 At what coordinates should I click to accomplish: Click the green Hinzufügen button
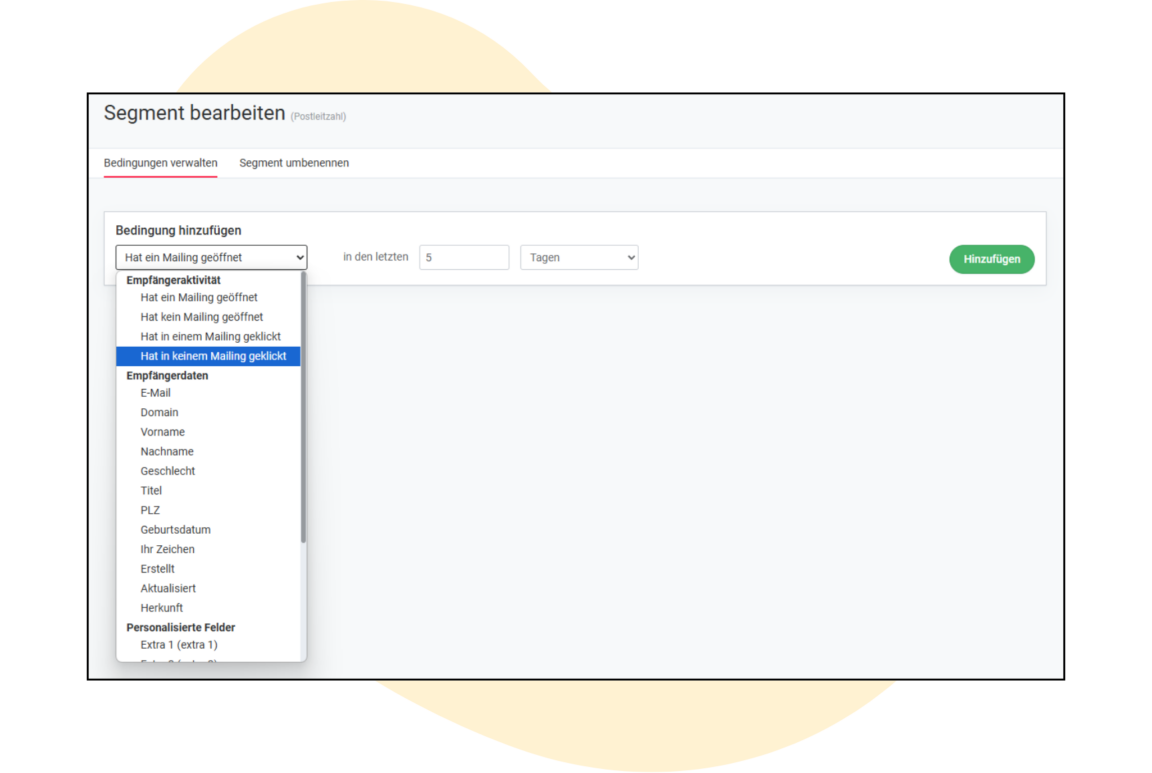pyautogui.click(x=991, y=259)
